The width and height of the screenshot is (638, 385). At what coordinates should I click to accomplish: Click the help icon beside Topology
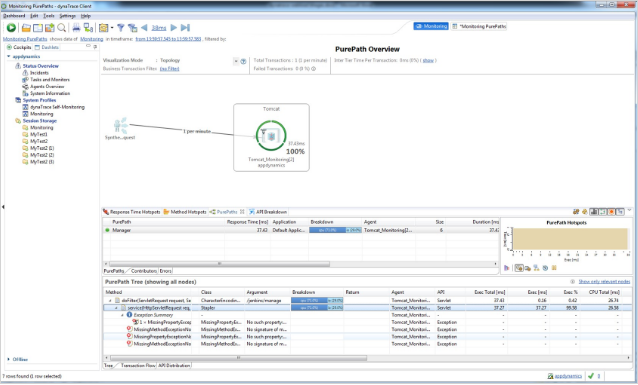243,61
